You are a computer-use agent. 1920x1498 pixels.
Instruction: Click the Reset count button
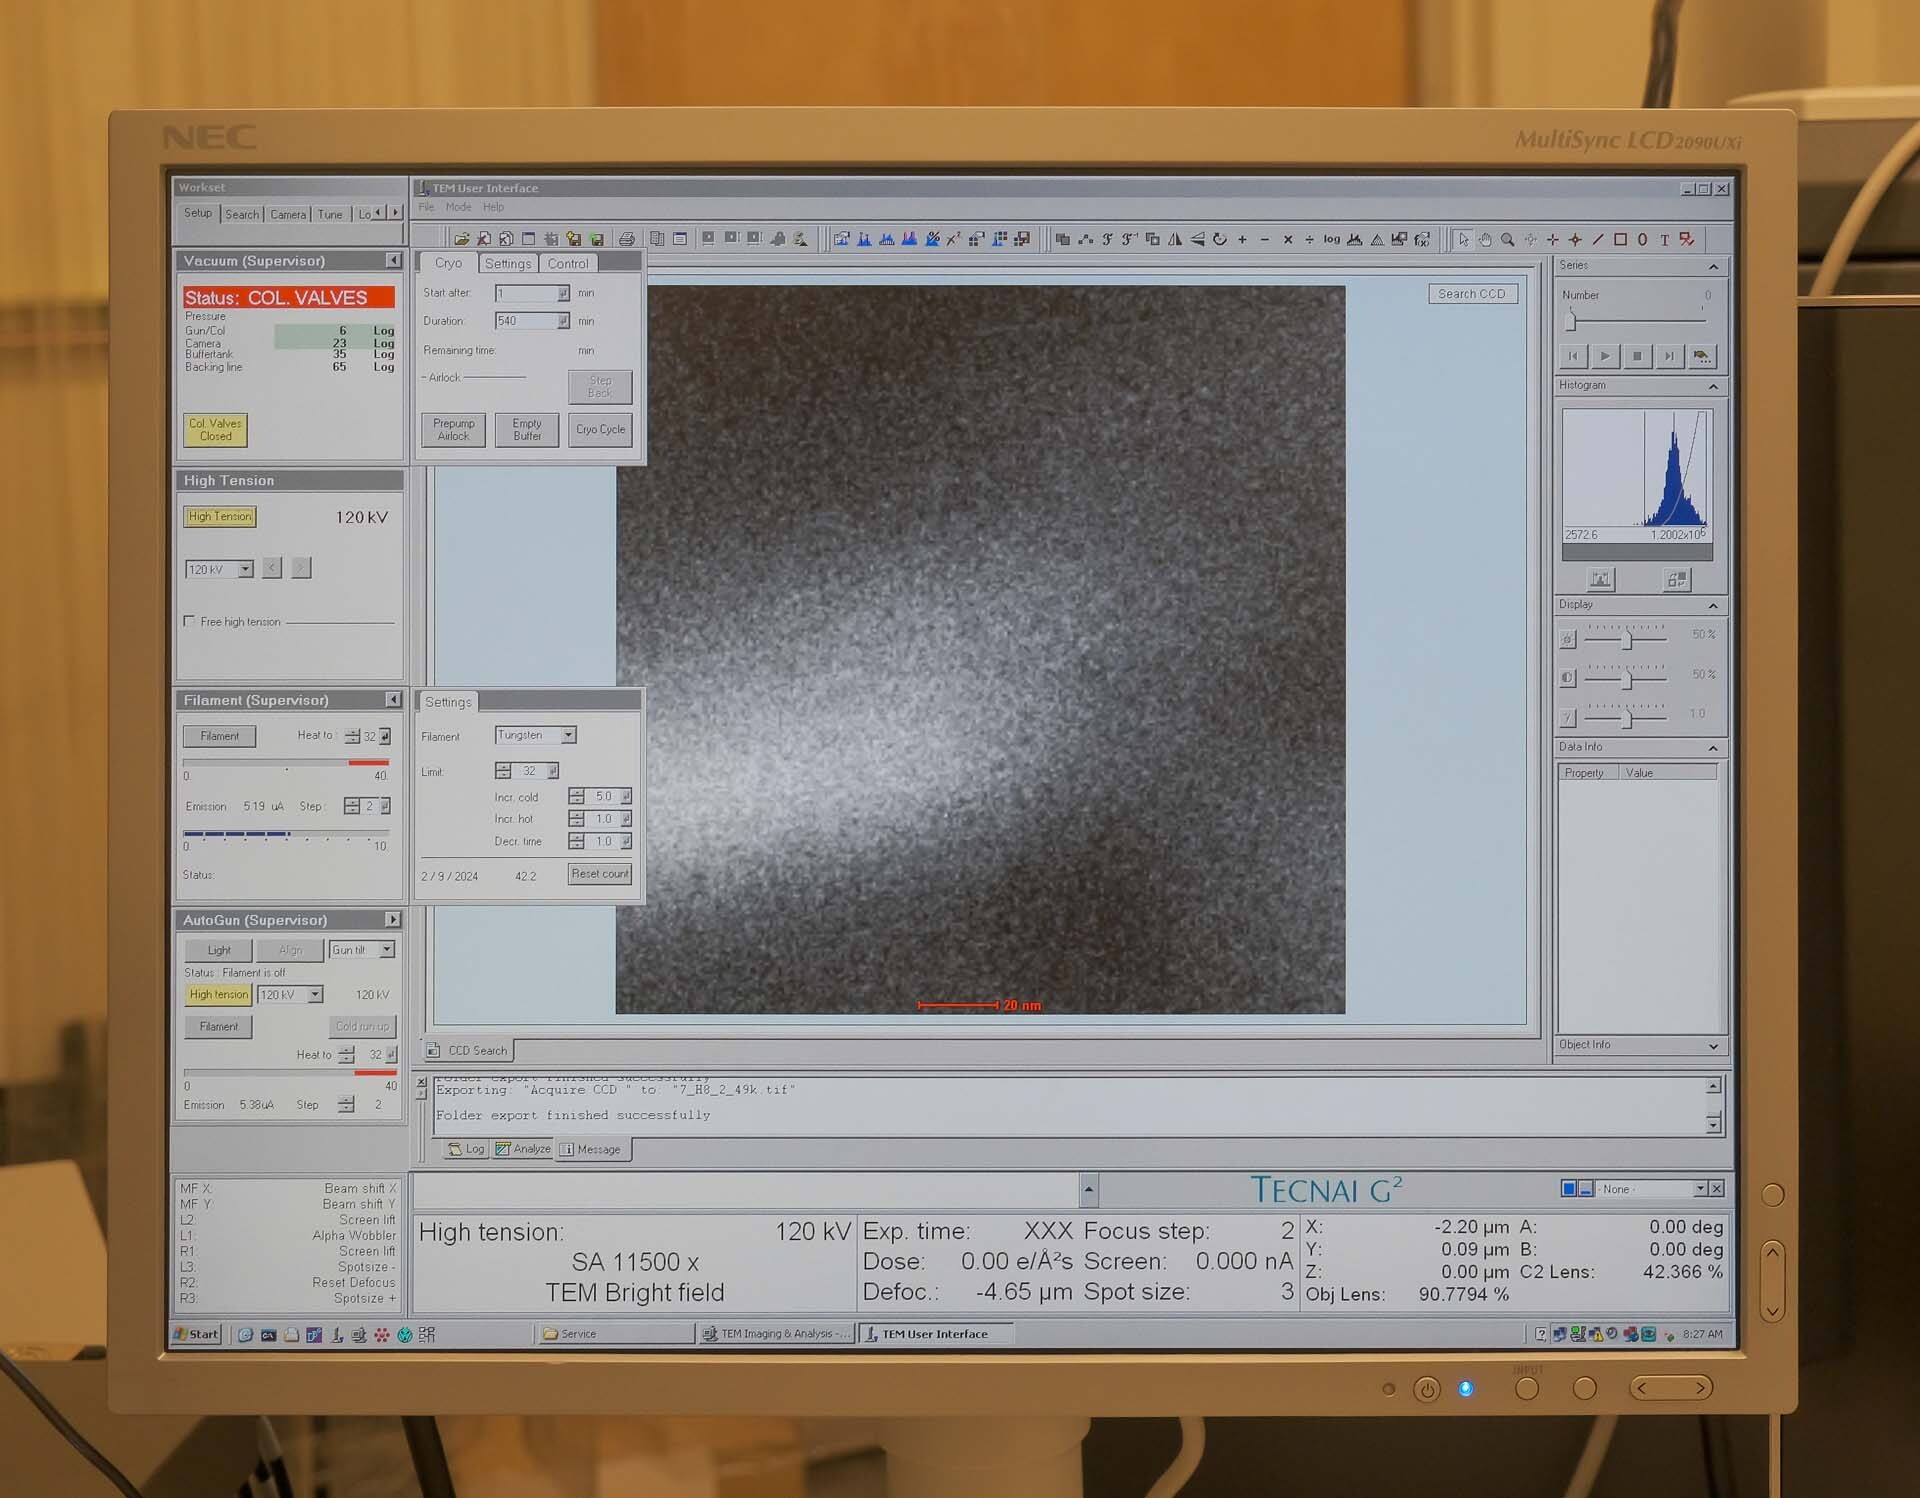pyautogui.click(x=600, y=874)
